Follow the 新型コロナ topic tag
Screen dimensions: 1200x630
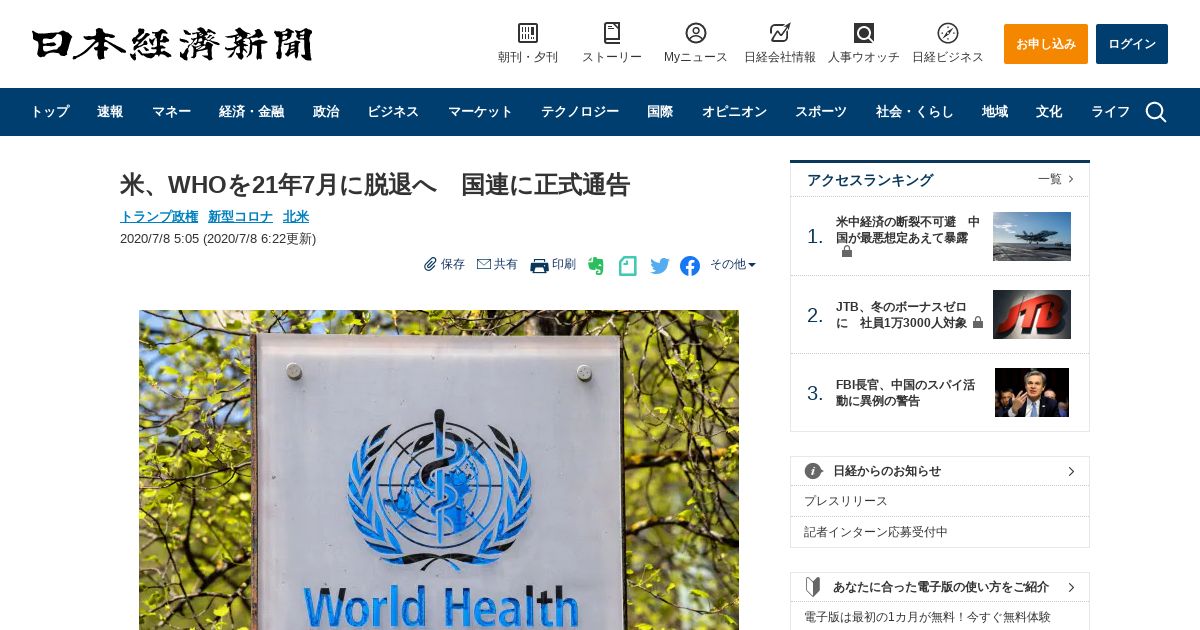[x=240, y=216]
